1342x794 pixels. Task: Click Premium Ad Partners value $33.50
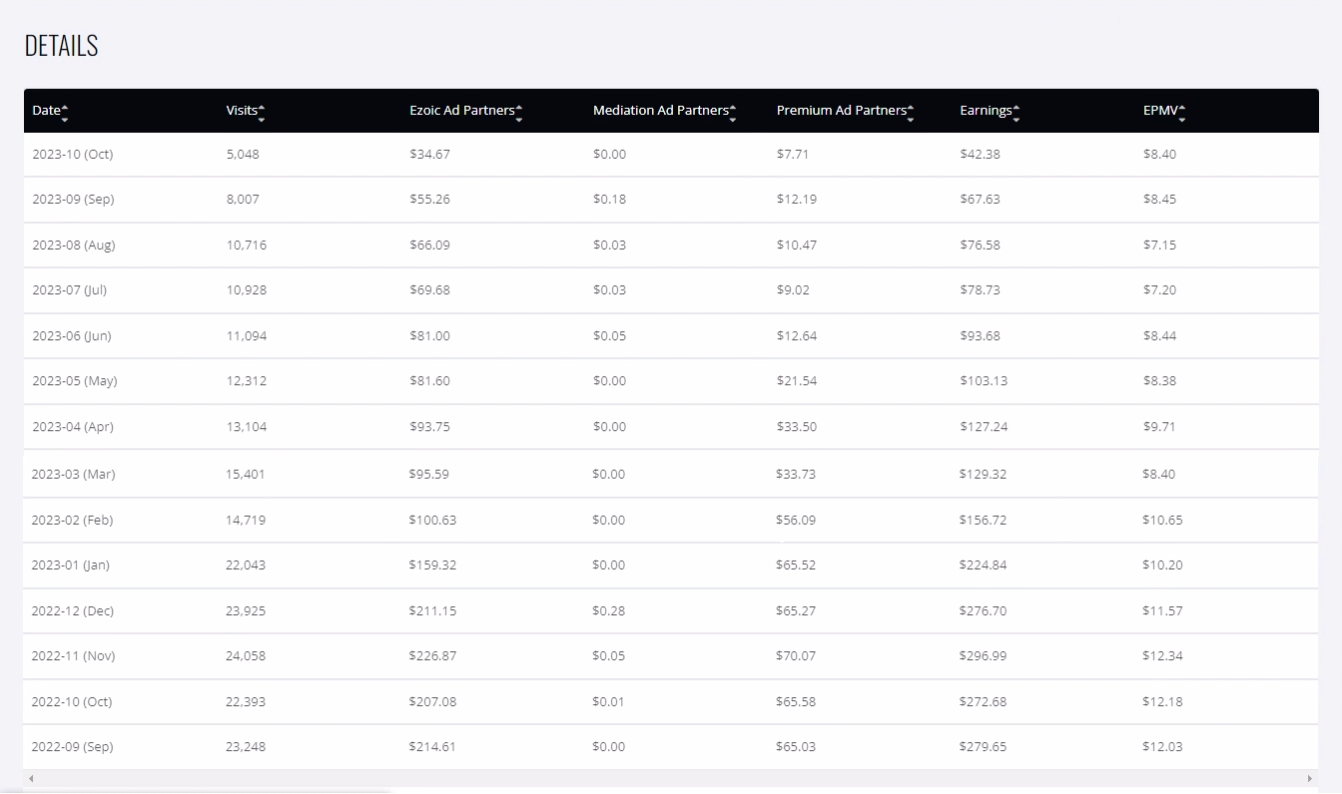point(797,427)
